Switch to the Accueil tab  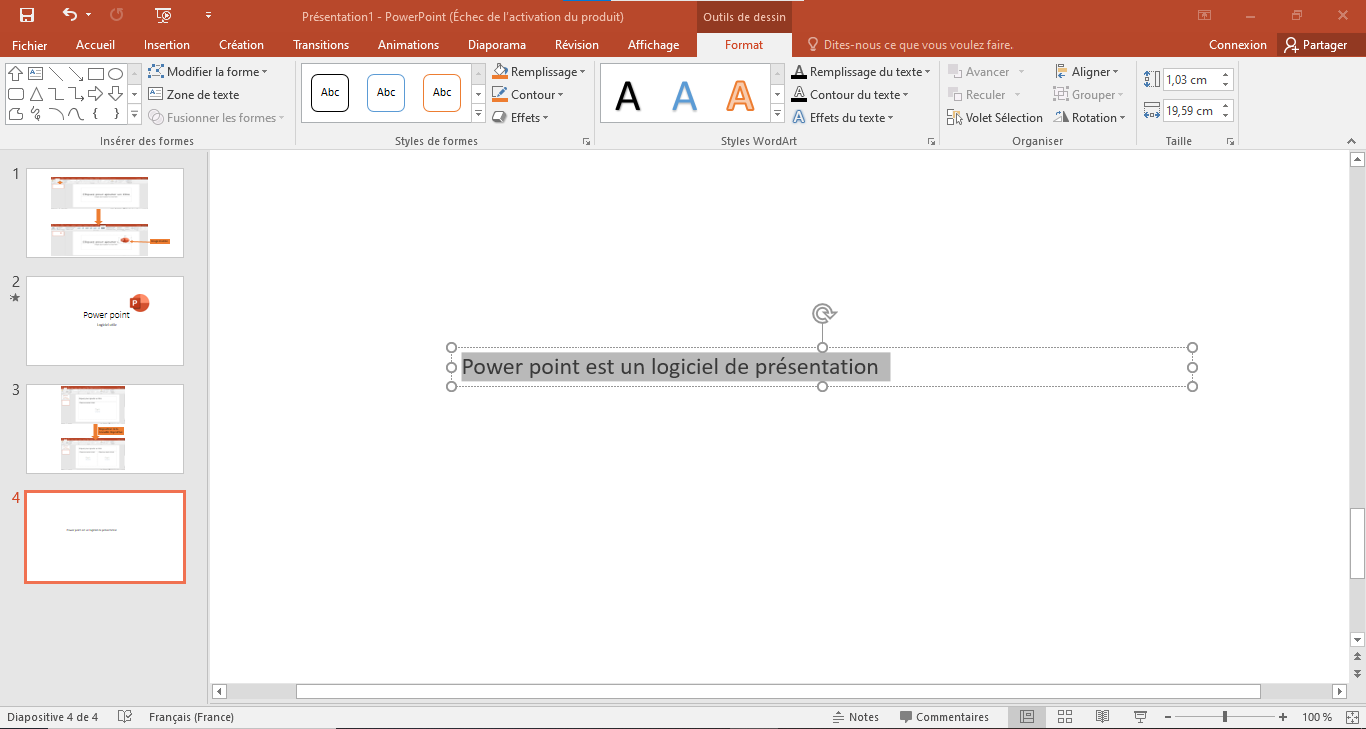[96, 45]
